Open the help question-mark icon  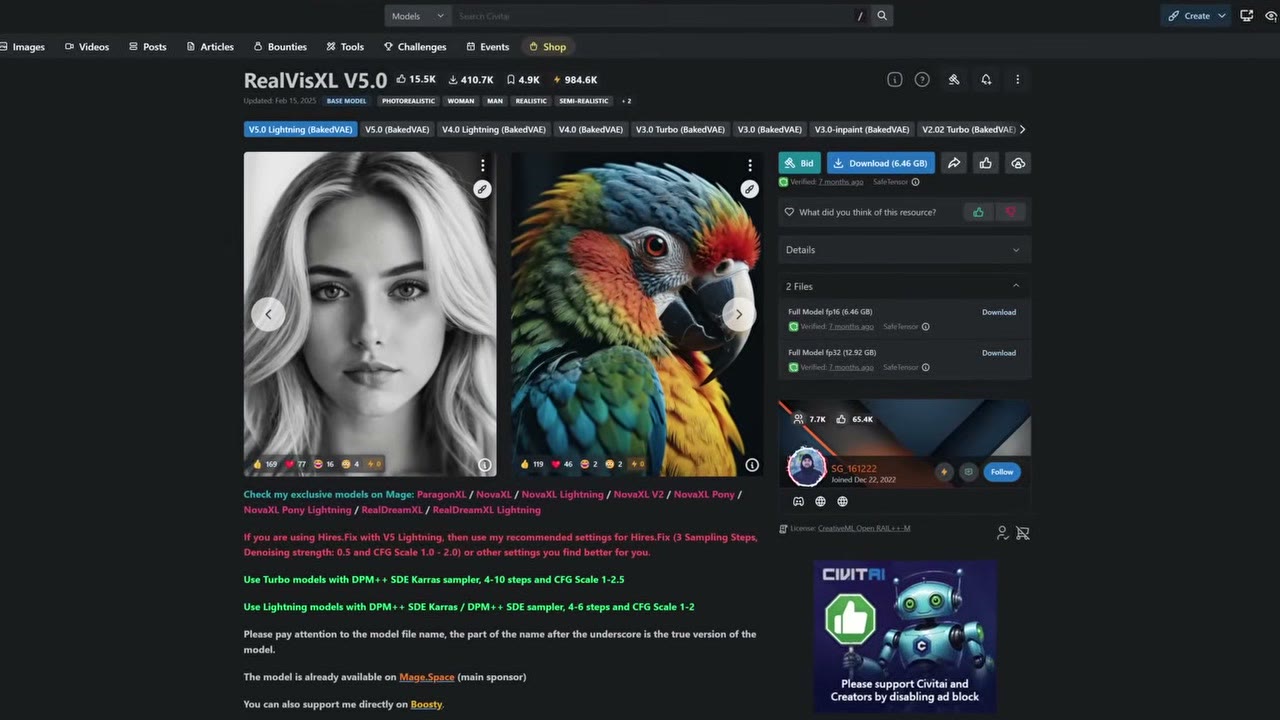[x=922, y=80]
